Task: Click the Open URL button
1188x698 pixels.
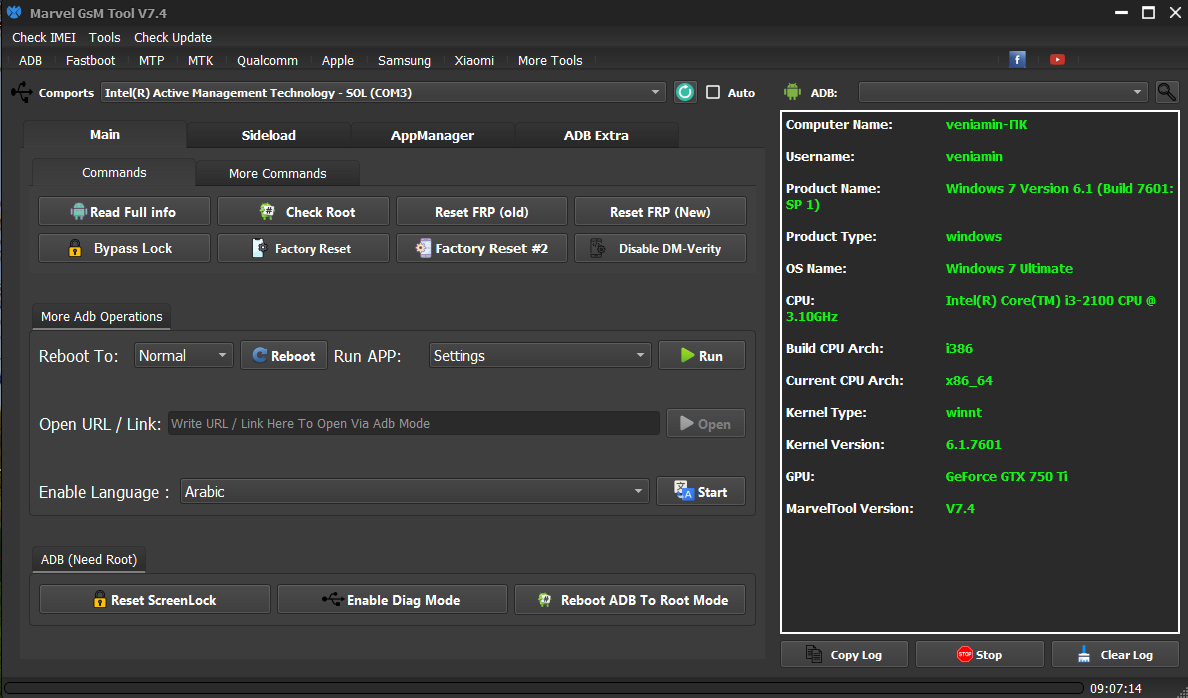Action: click(705, 424)
